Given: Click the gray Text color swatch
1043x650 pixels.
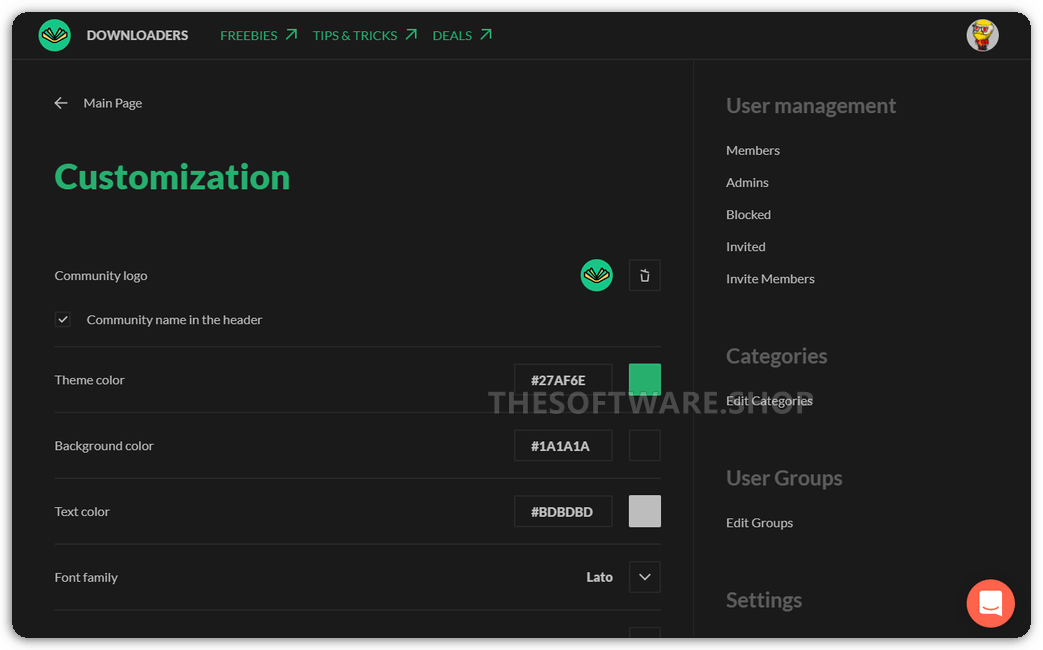Looking at the screenshot, I should point(644,511).
